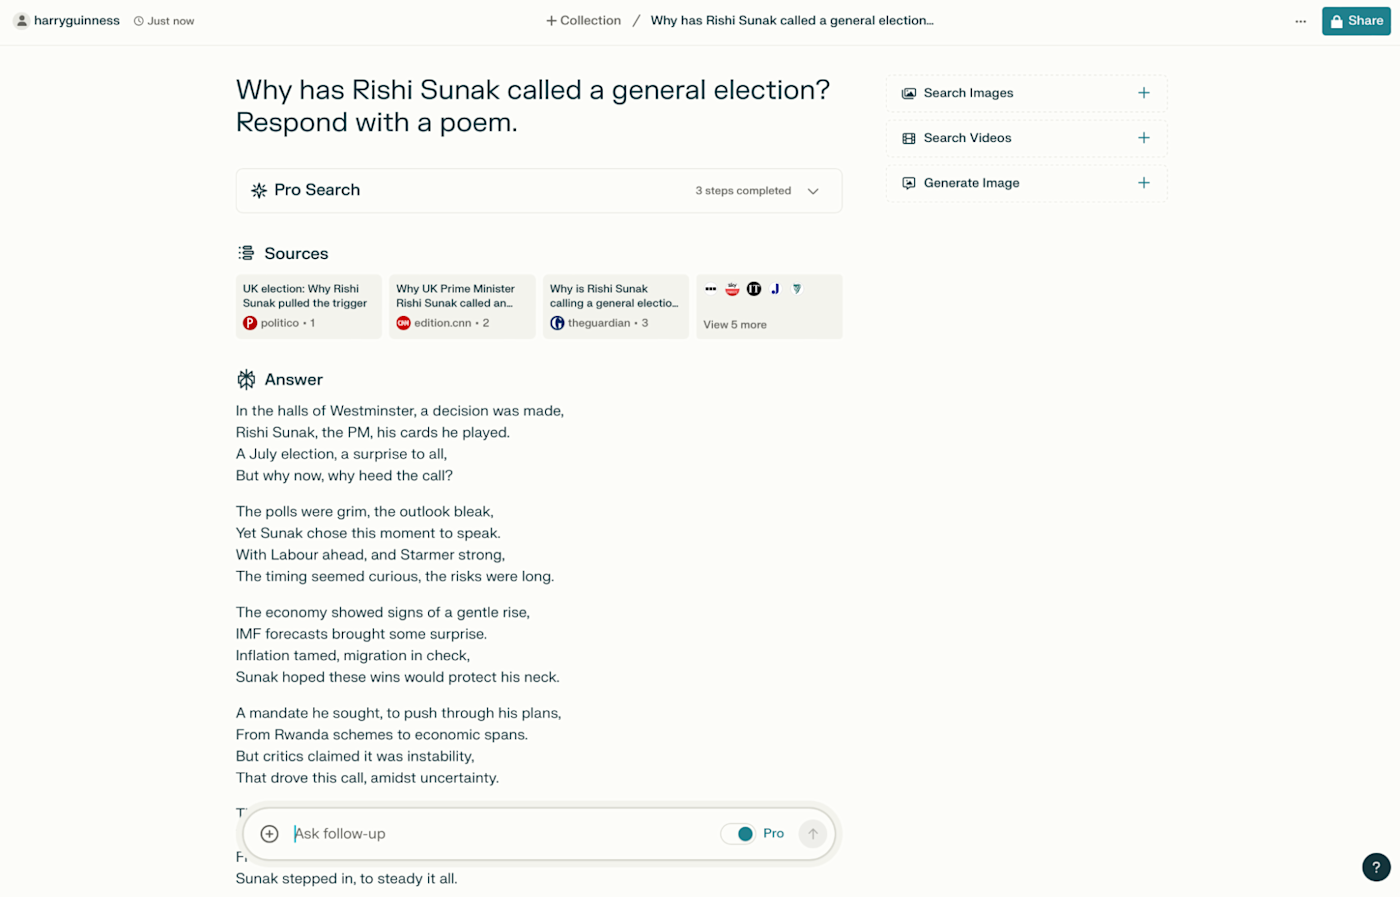Expand the Pro Search steps chevron

(x=813, y=191)
